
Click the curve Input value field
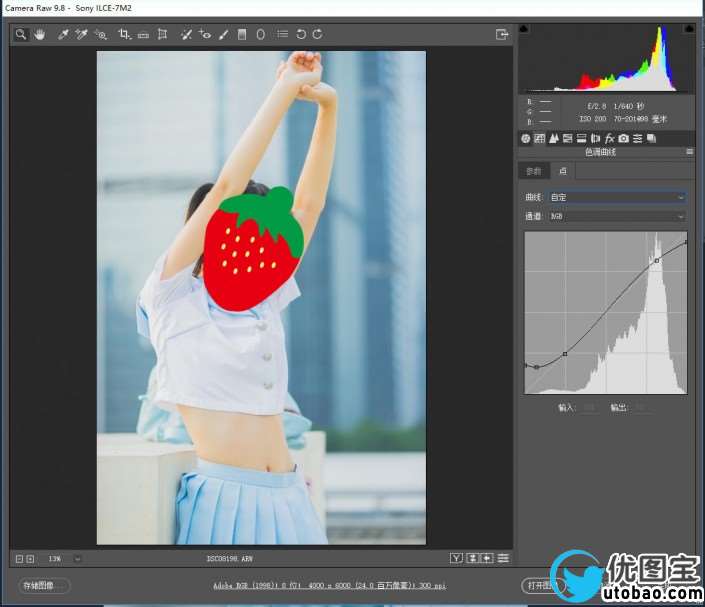(589, 408)
